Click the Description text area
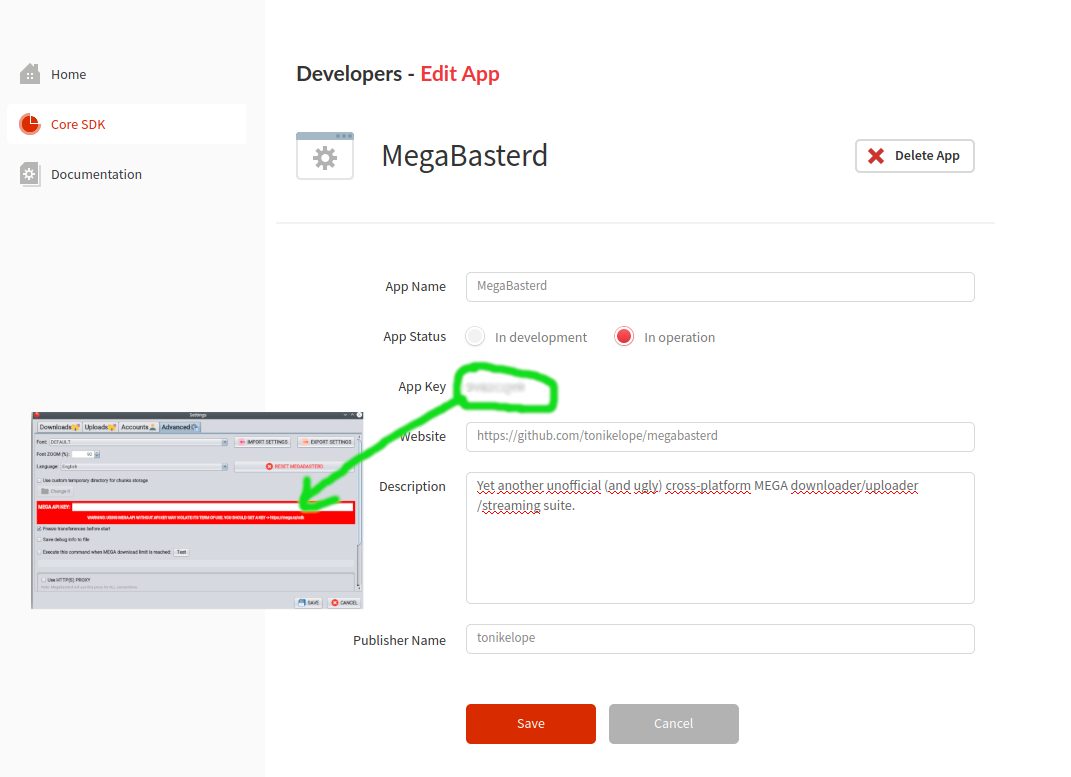This screenshot has width=1071, height=777. coord(720,537)
